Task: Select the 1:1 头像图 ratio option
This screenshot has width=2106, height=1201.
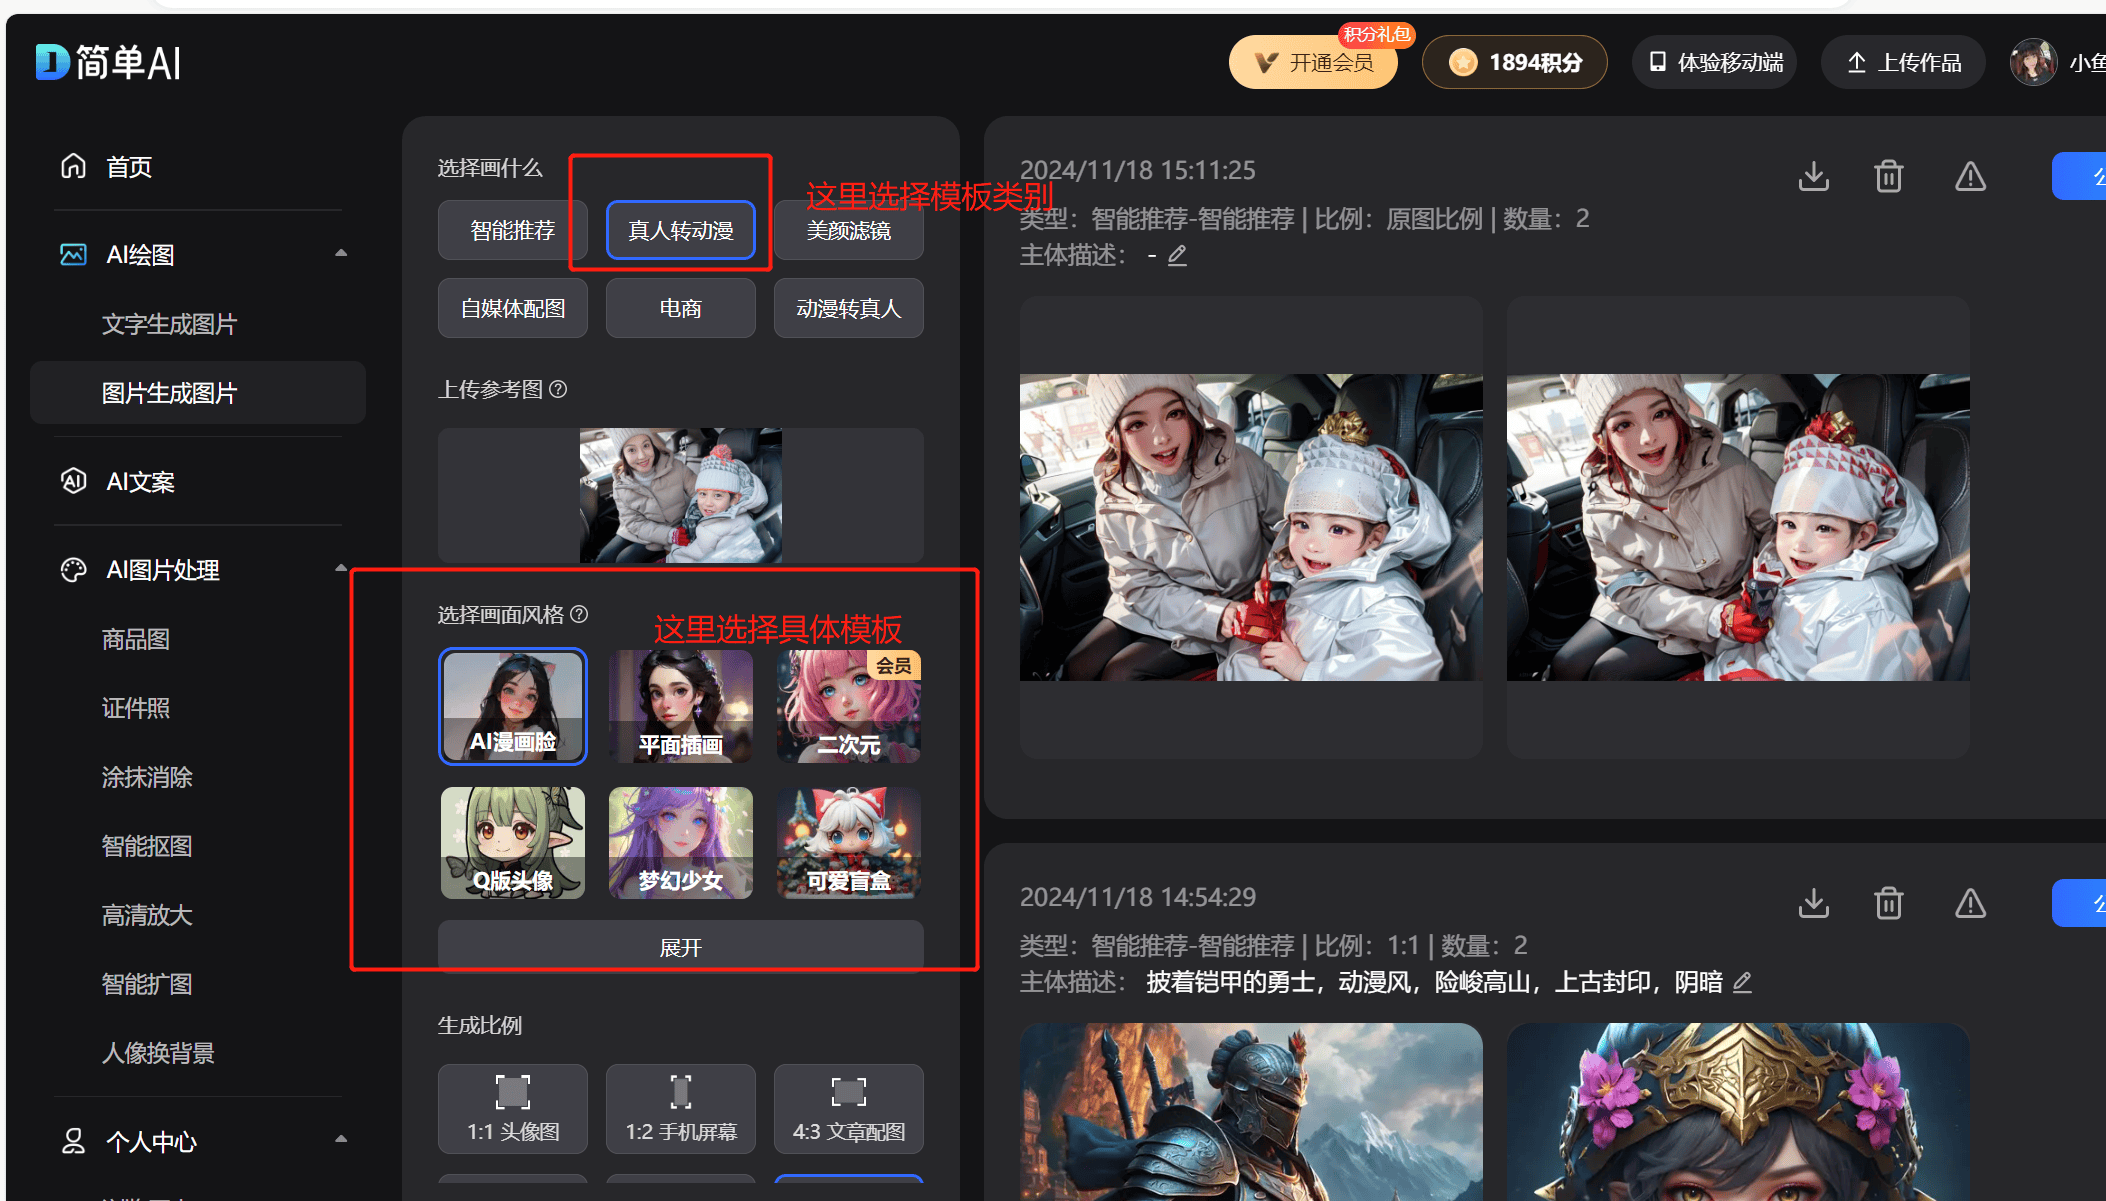Action: [513, 1108]
